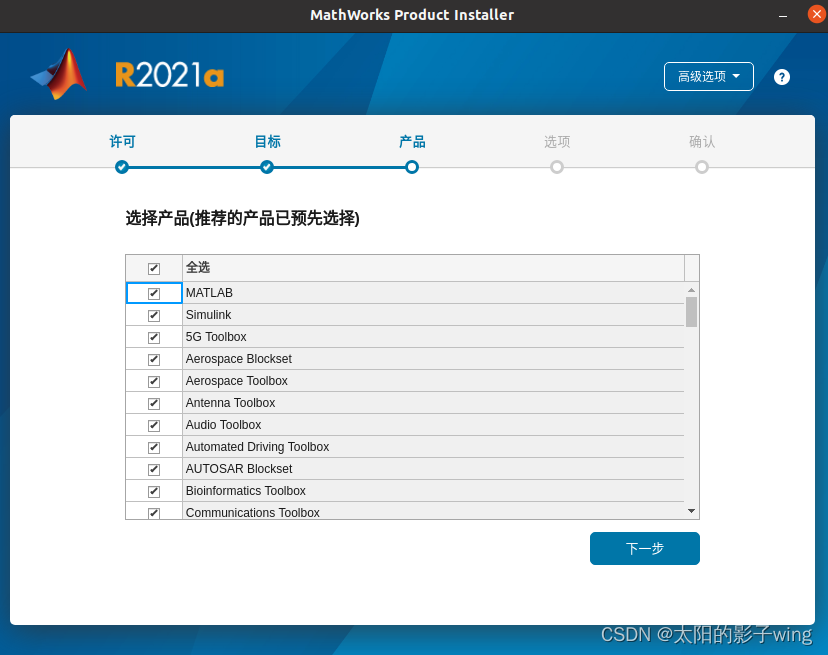Click the 选项 step circle indicator
Viewport: 828px width, 655px height.
[557, 167]
